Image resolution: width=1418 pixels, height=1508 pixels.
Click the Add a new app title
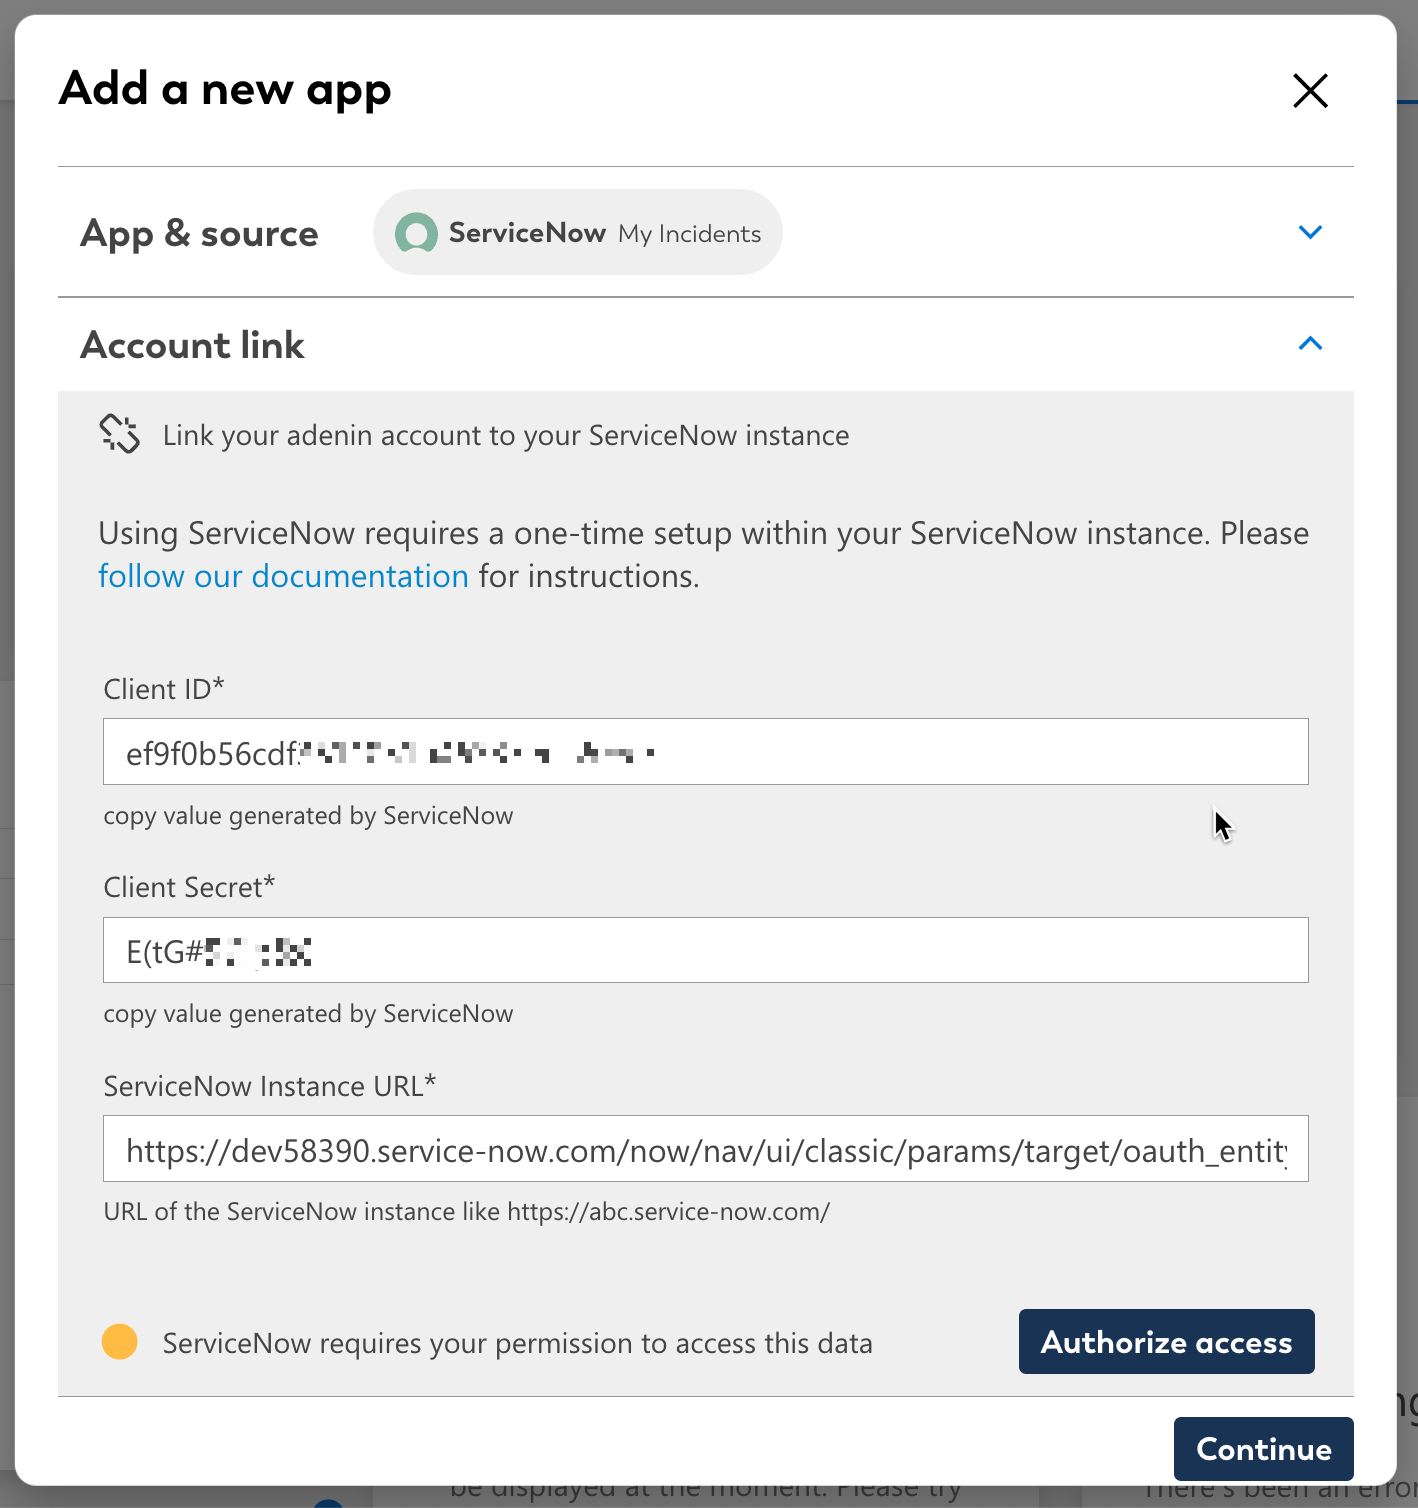tap(224, 89)
